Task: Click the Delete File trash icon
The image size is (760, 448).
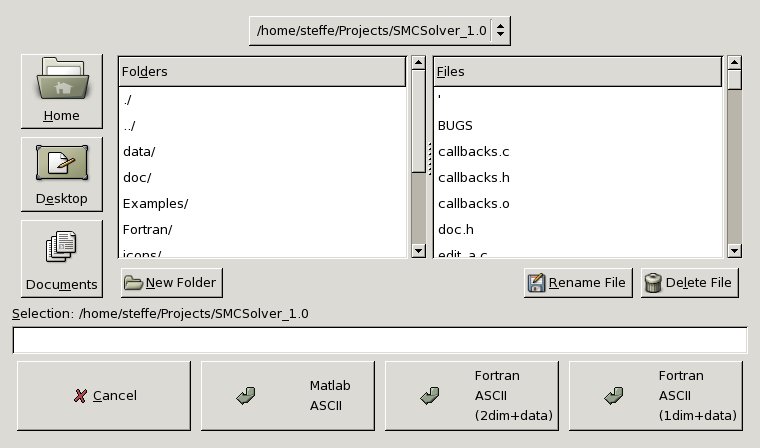Action: (x=653, y=283)
